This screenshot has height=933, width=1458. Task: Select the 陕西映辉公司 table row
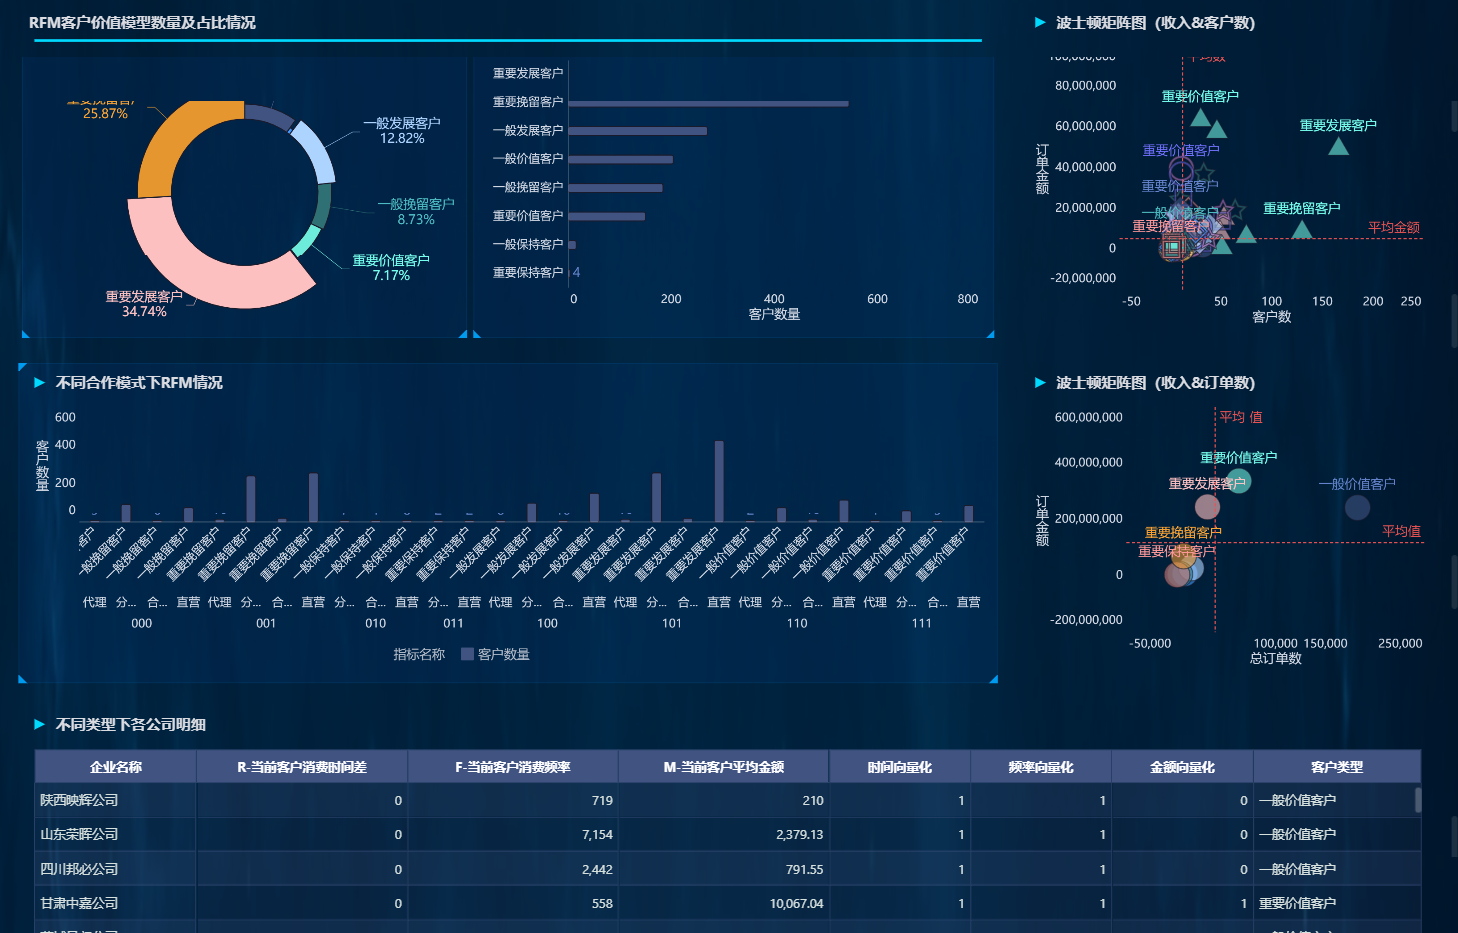click(728, 801)
